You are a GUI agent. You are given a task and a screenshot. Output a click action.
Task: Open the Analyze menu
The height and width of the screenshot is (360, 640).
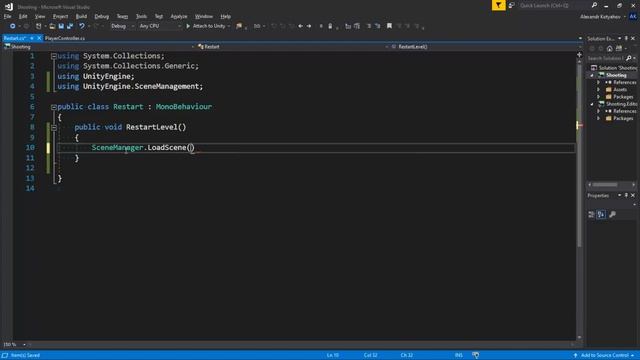[x=179, y=16]
